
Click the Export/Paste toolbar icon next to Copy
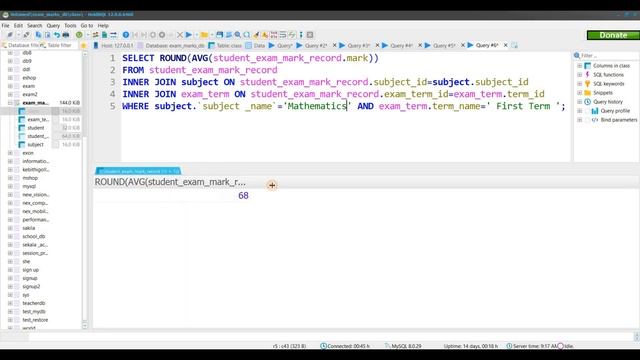click(47, 35)
